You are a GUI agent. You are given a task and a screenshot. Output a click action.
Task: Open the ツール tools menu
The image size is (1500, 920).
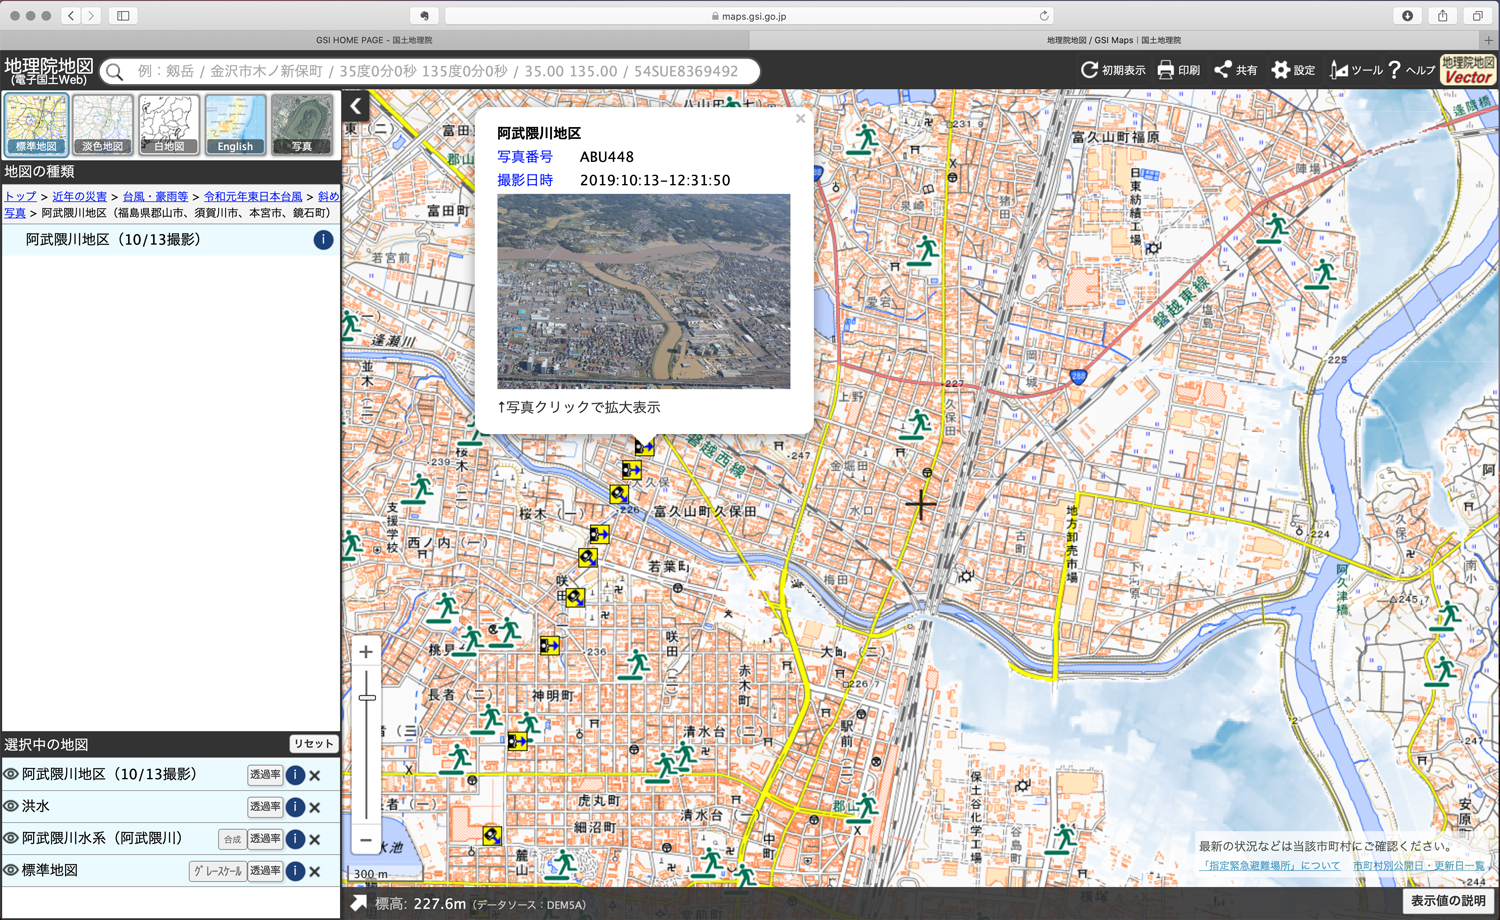(x=1356, y=70)
